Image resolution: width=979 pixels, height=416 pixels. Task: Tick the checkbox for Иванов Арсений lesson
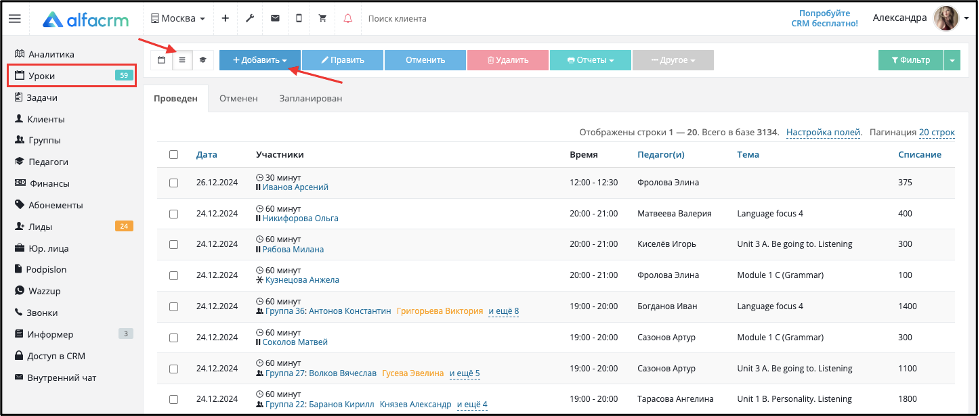coord(174,183)
